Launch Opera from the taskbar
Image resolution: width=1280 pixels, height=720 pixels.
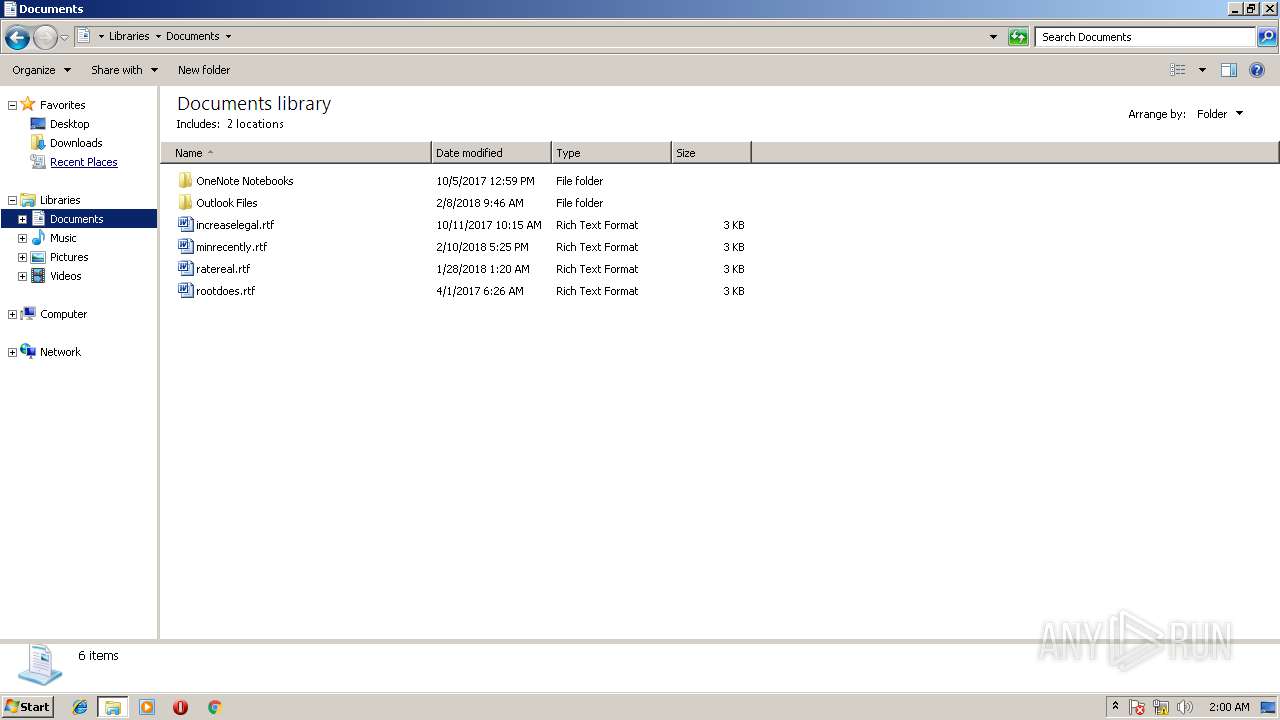181,707
